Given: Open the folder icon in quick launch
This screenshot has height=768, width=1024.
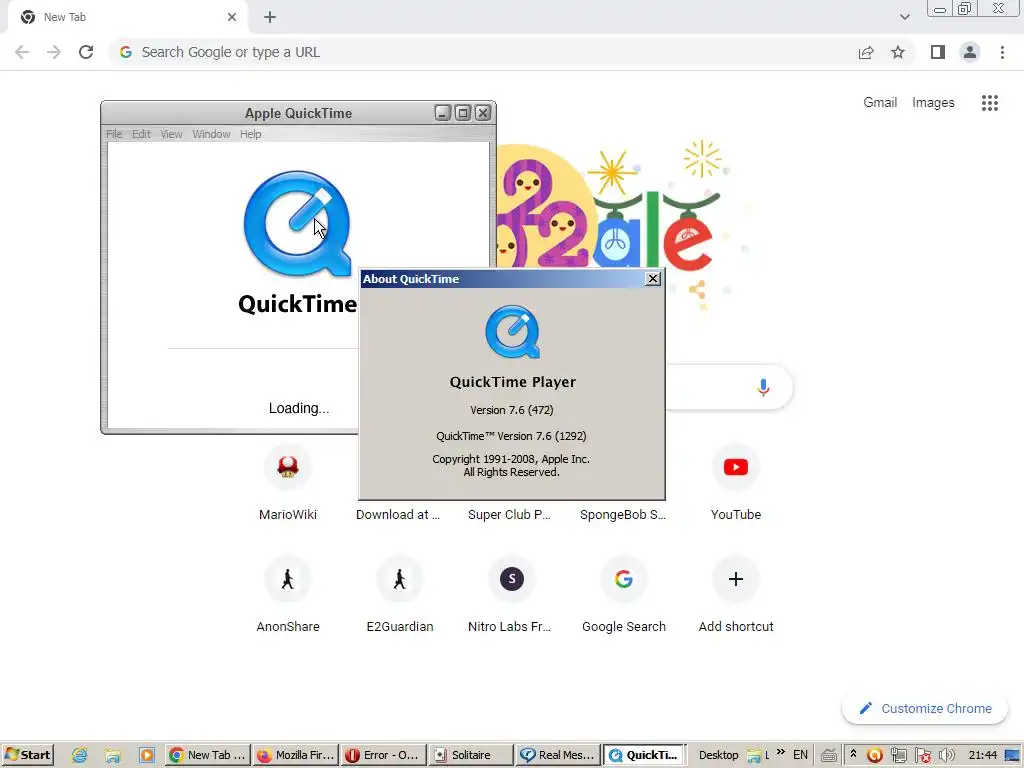Looking at the screenshot, I should coord(113,755).
